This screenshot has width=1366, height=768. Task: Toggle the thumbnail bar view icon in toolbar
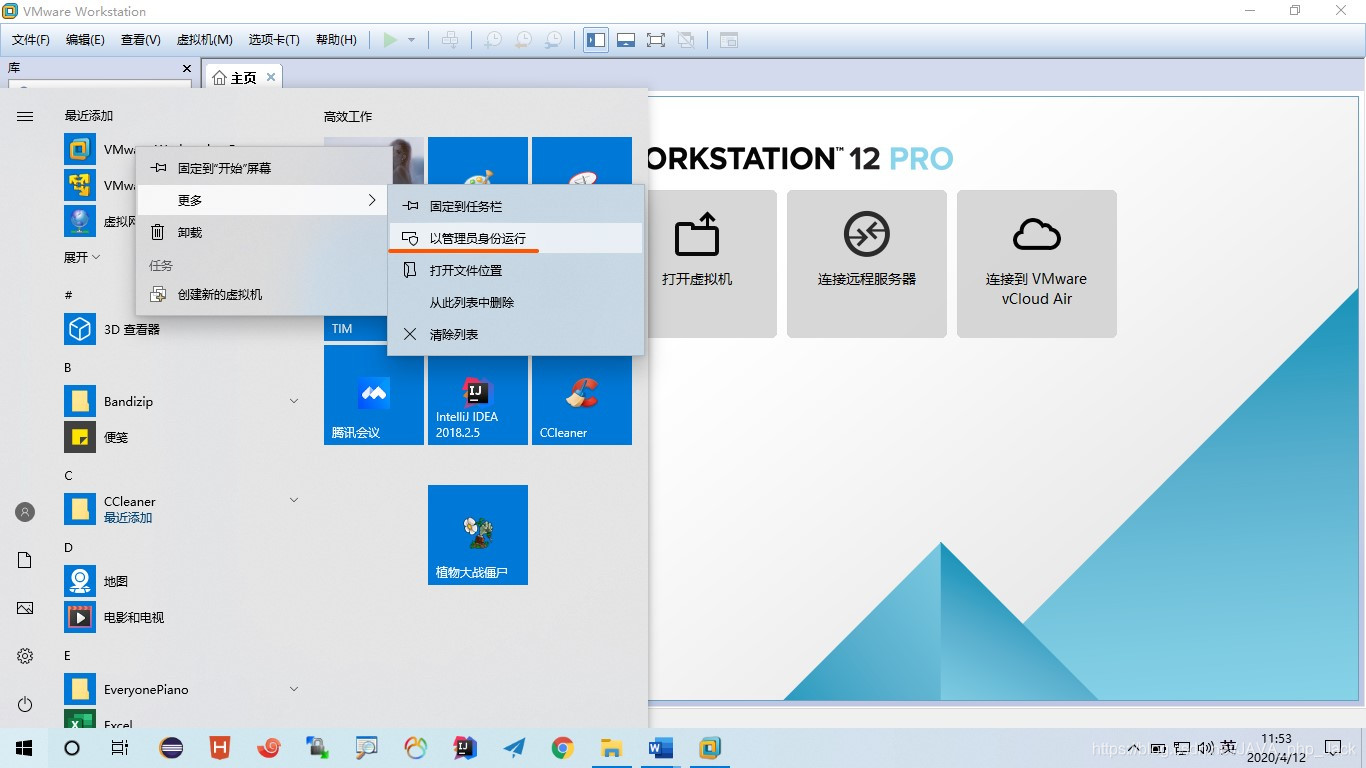coord(626,40)
